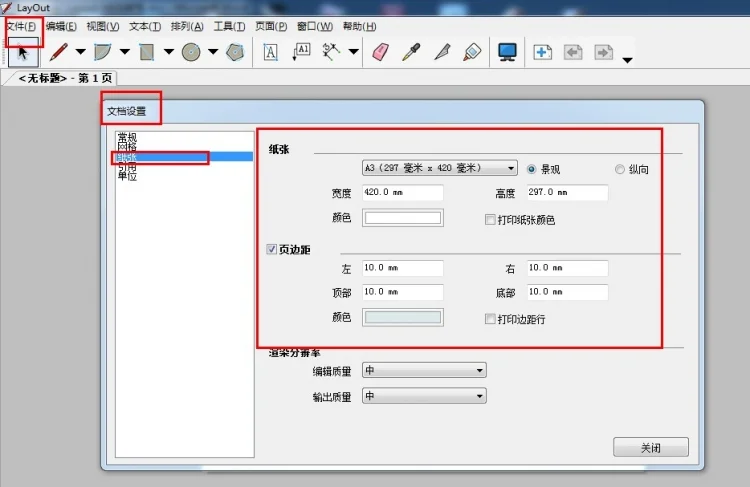Add a new page with plus icon
750x487 pixels.
tap(542, 52)
